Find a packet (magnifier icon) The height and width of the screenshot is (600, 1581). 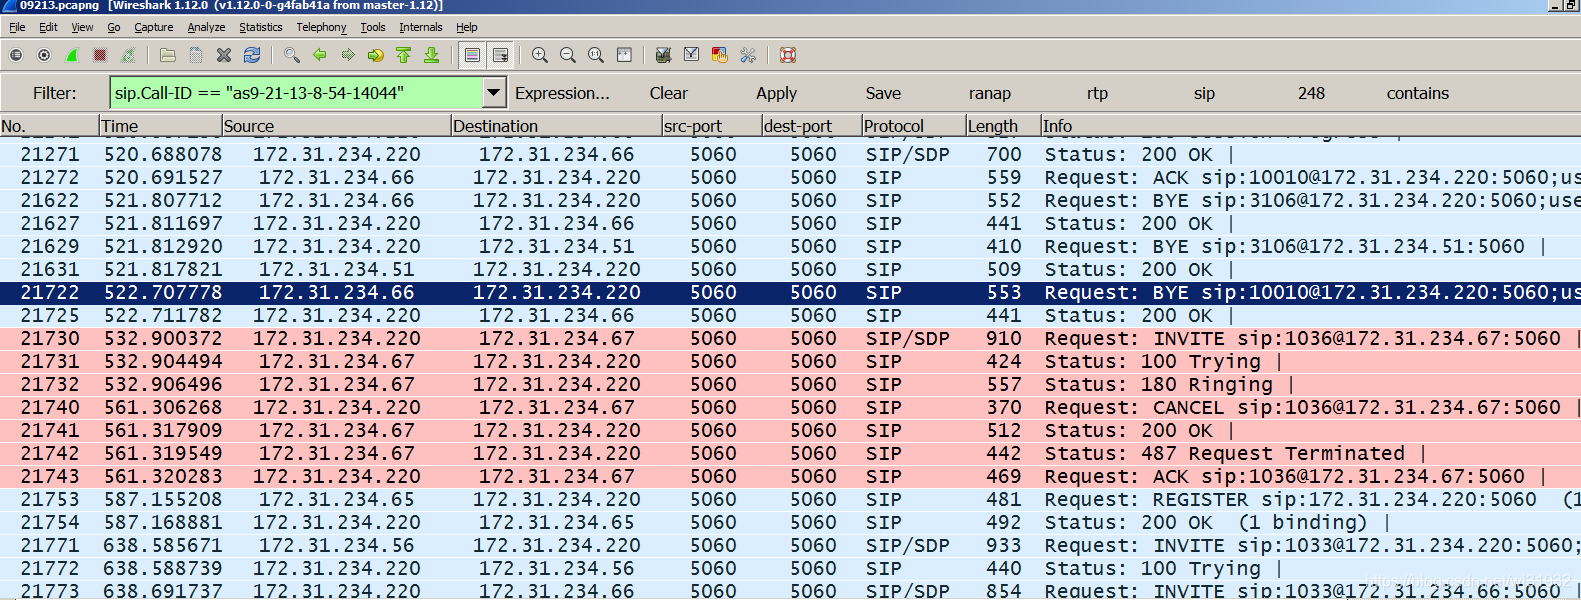[292, 55]
